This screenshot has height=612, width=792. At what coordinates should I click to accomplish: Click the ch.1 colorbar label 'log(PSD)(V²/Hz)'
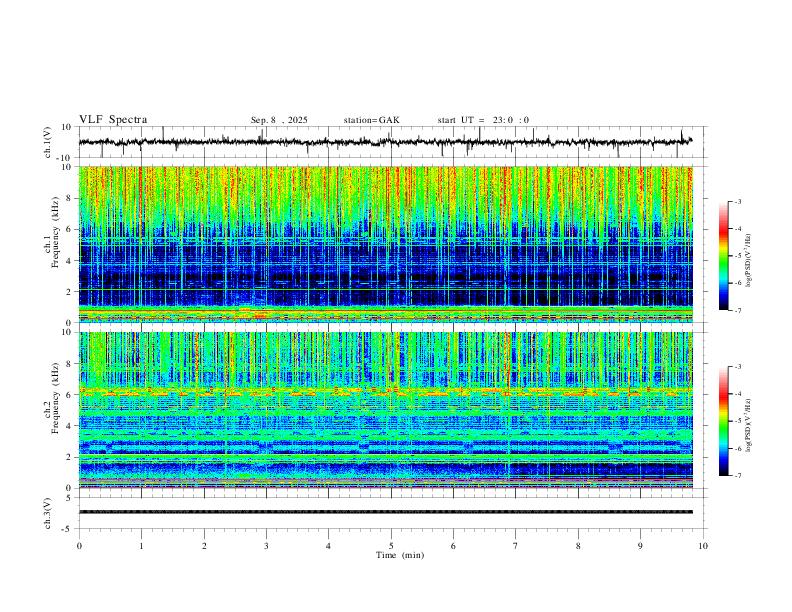coord(749,261)
